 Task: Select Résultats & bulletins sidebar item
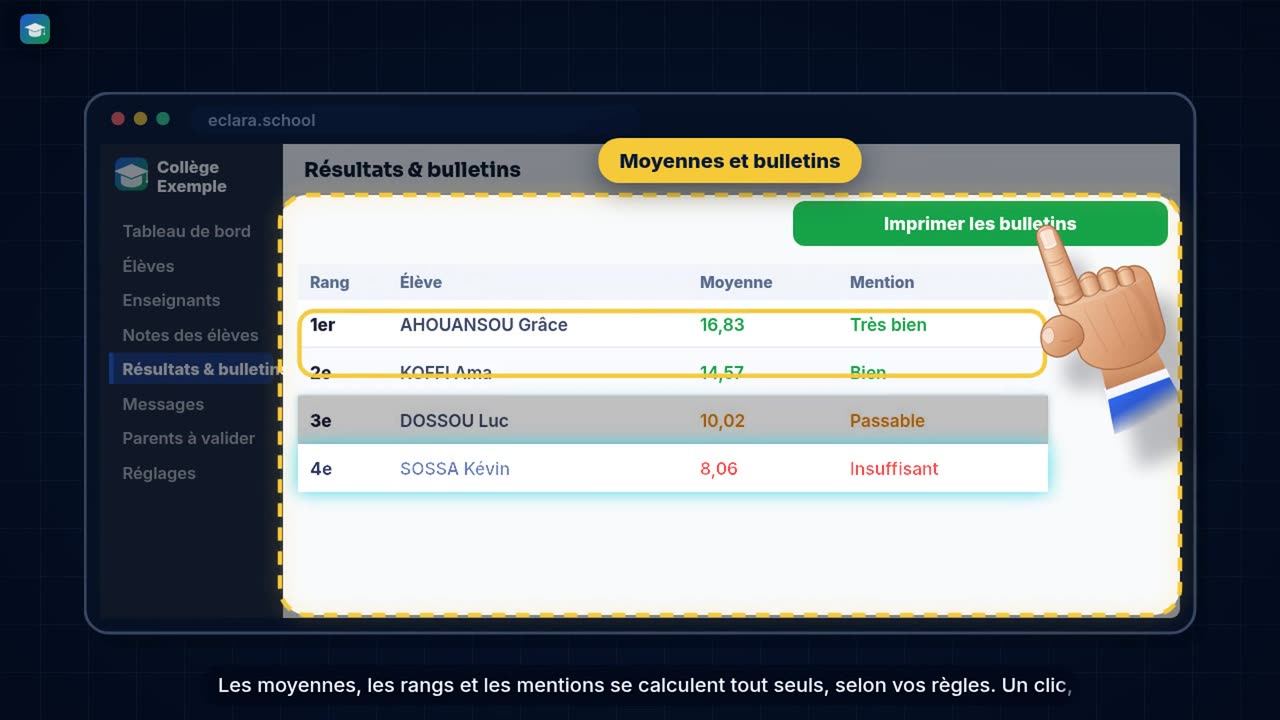[x=196, y=369]
